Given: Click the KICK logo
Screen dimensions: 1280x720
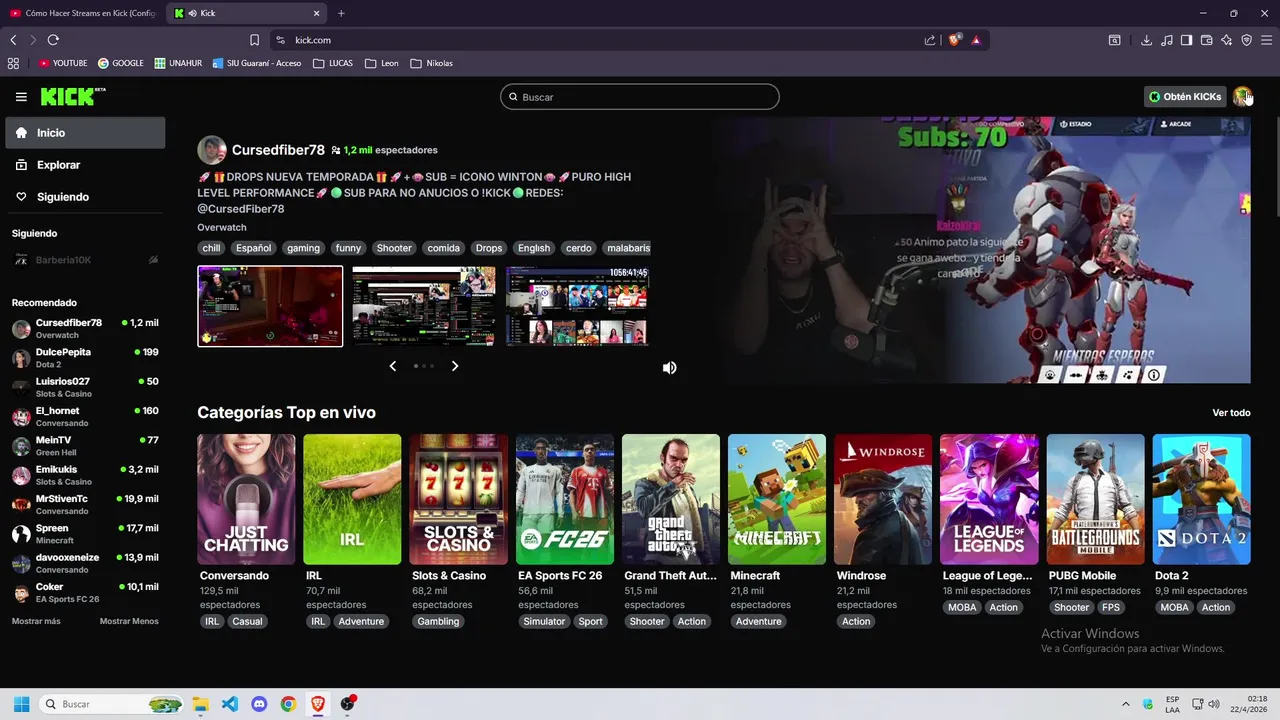Looking at the screenshot, I should click(73, 97).
